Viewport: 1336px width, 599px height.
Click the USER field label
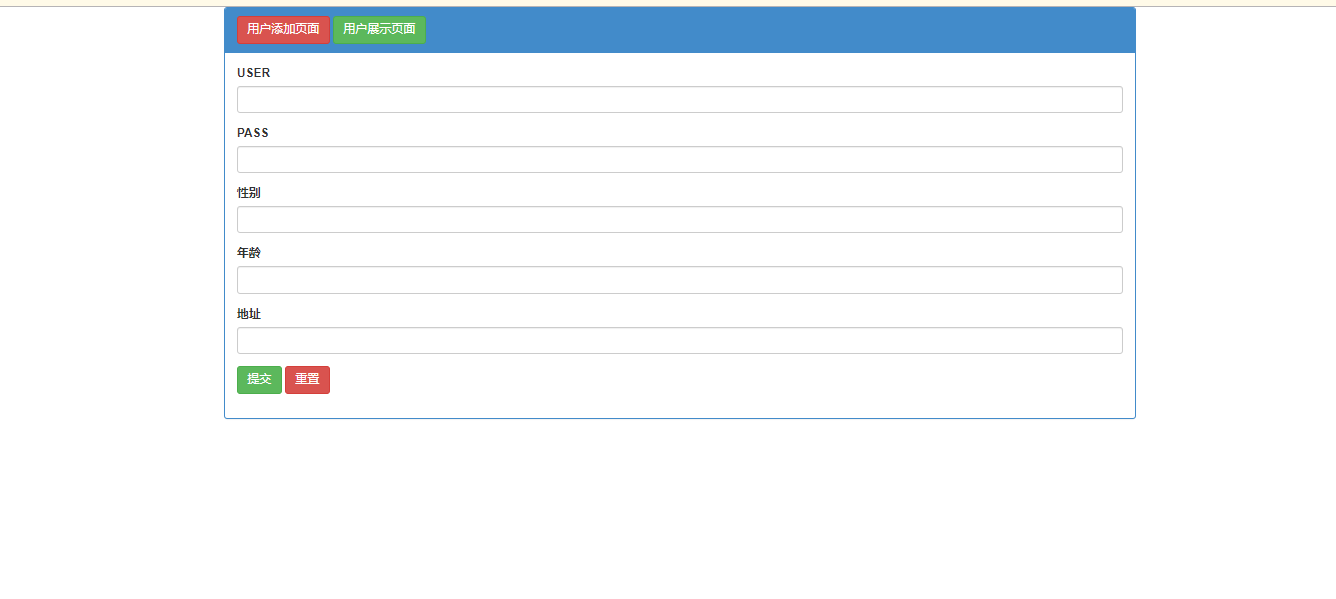pos(253,73)
